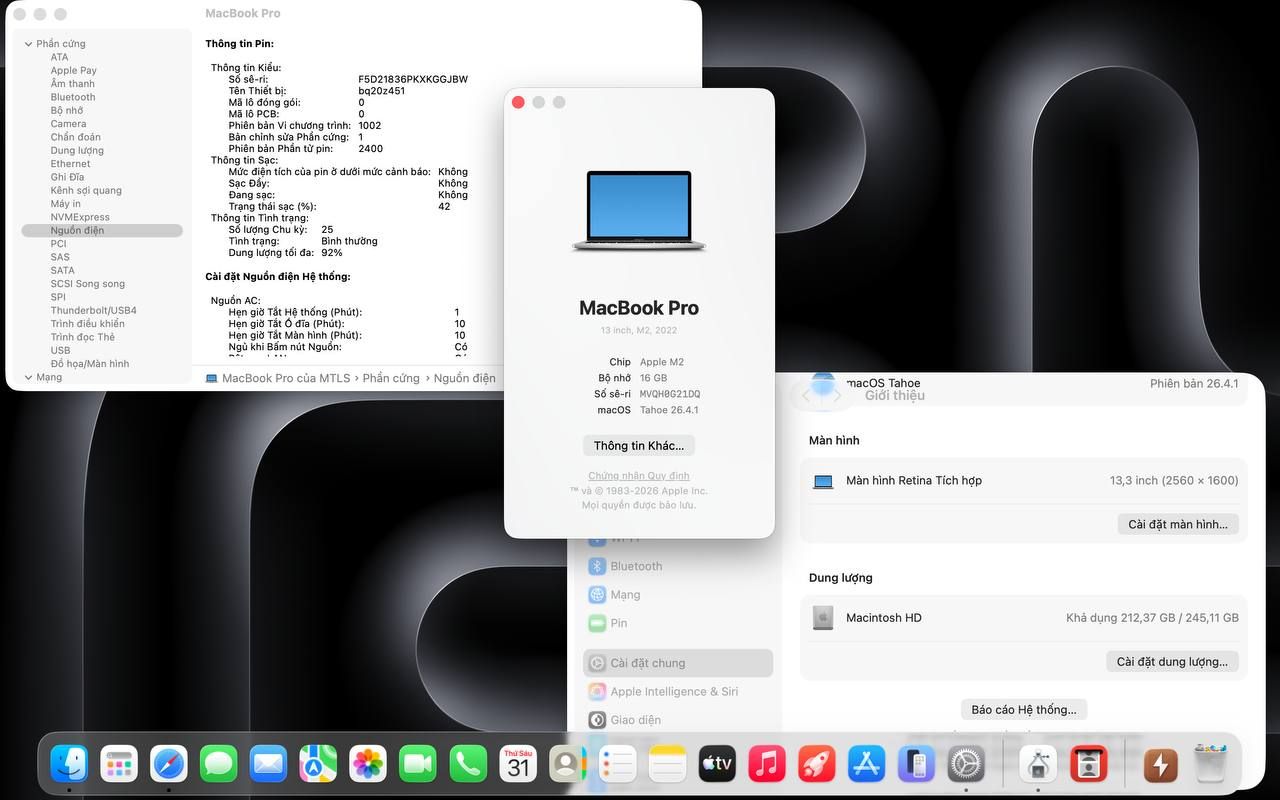Select Nguồn điện in the hardware list

(102, 231)
